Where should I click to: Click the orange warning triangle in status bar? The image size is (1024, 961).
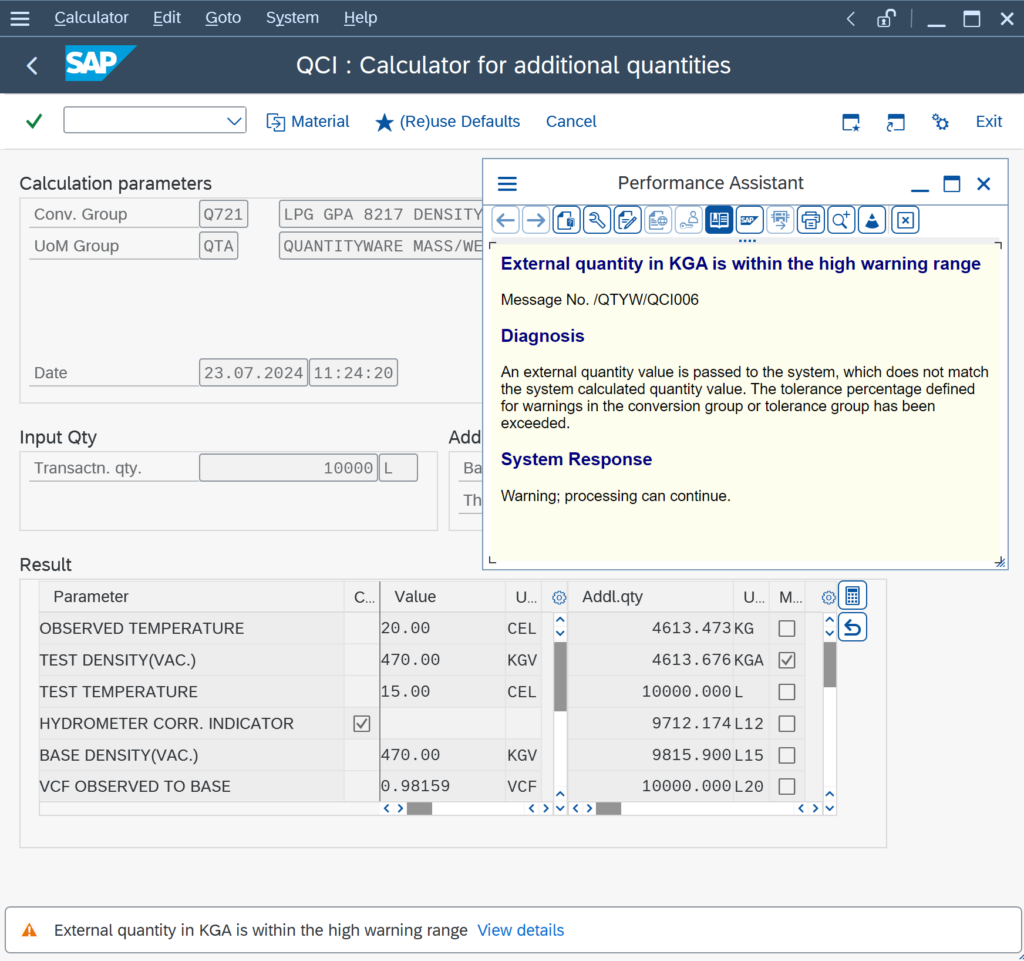coord(29,930)
